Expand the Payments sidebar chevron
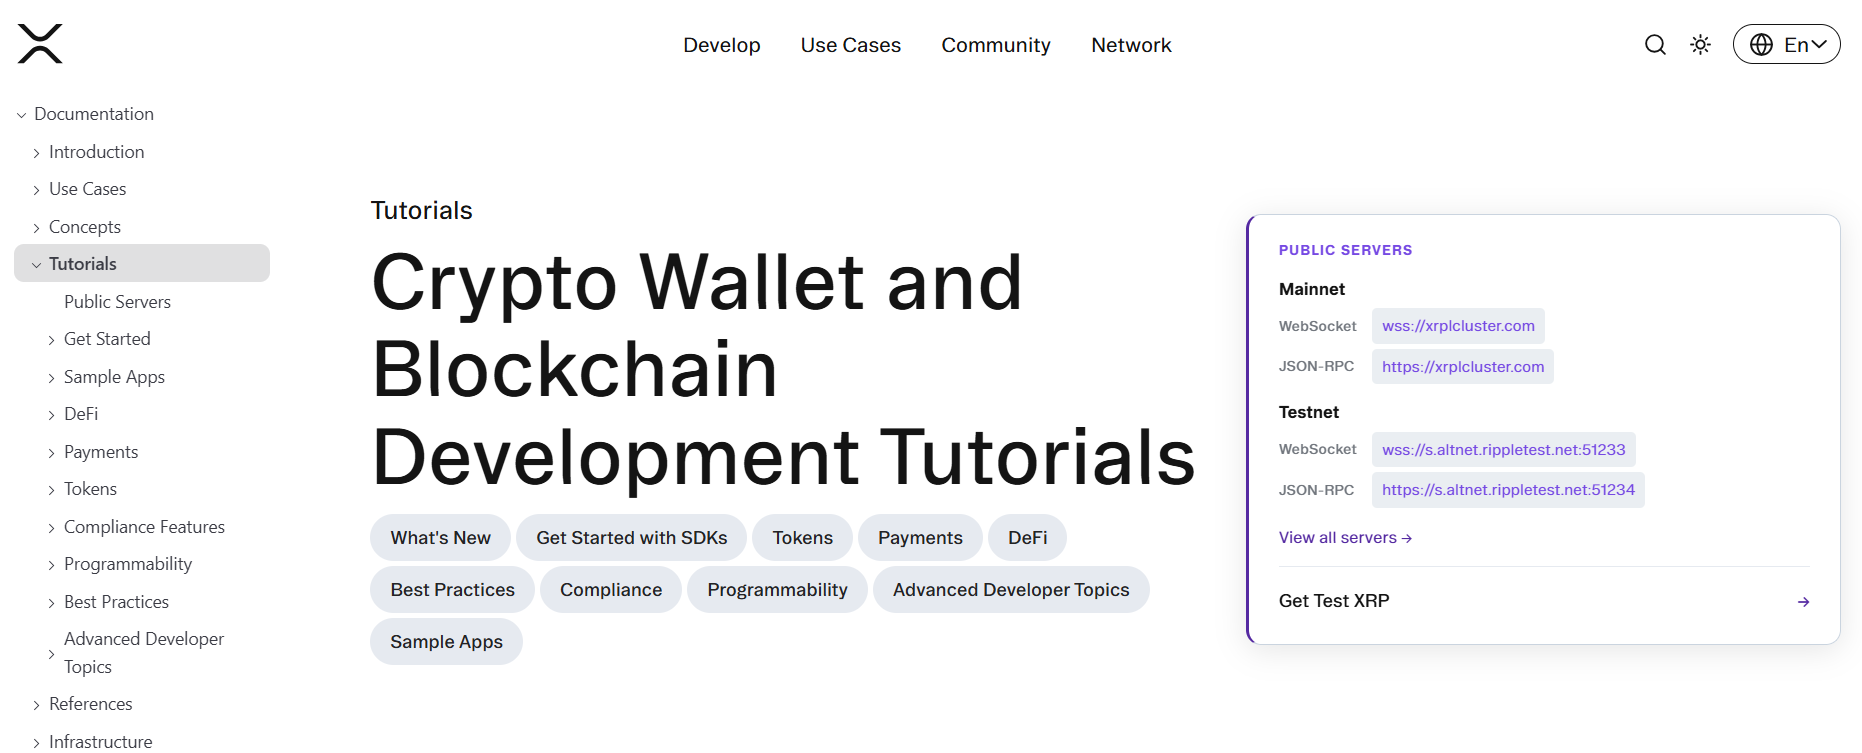 51,453
